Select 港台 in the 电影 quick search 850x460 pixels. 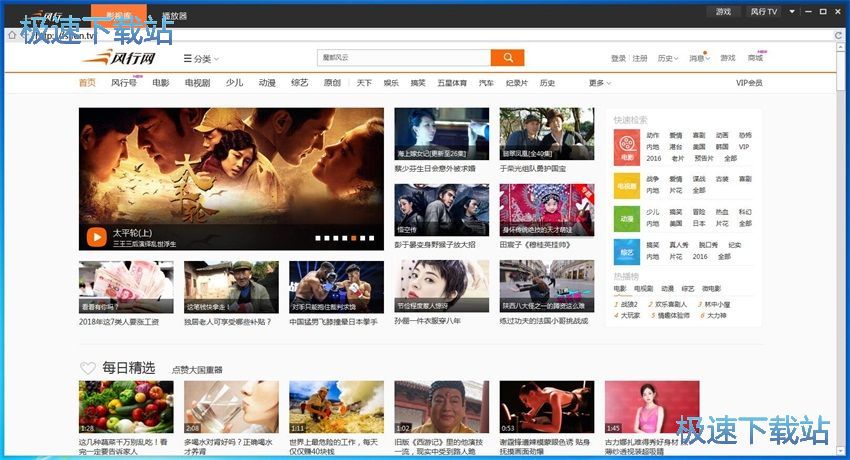click(x=675, y=147)
